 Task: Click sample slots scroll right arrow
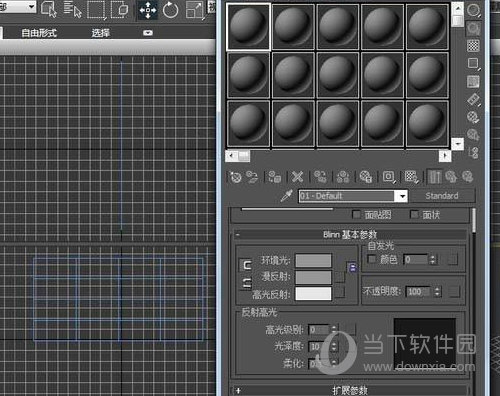tap(445, 156)
